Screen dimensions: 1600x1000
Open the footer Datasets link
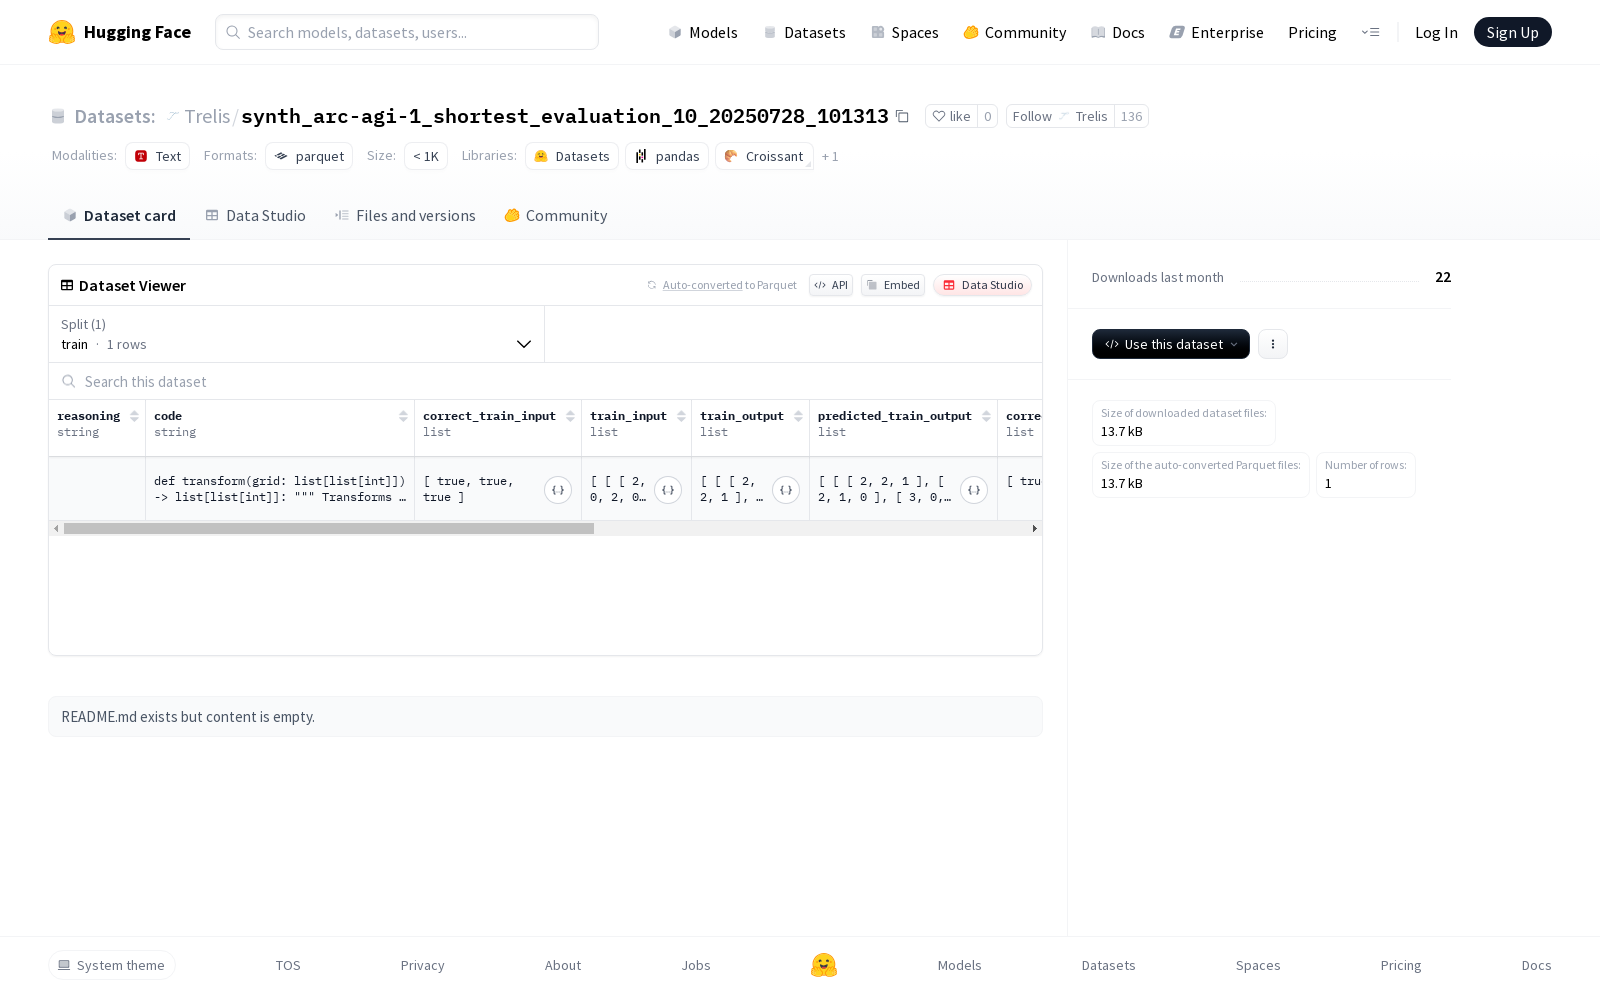1109,965
